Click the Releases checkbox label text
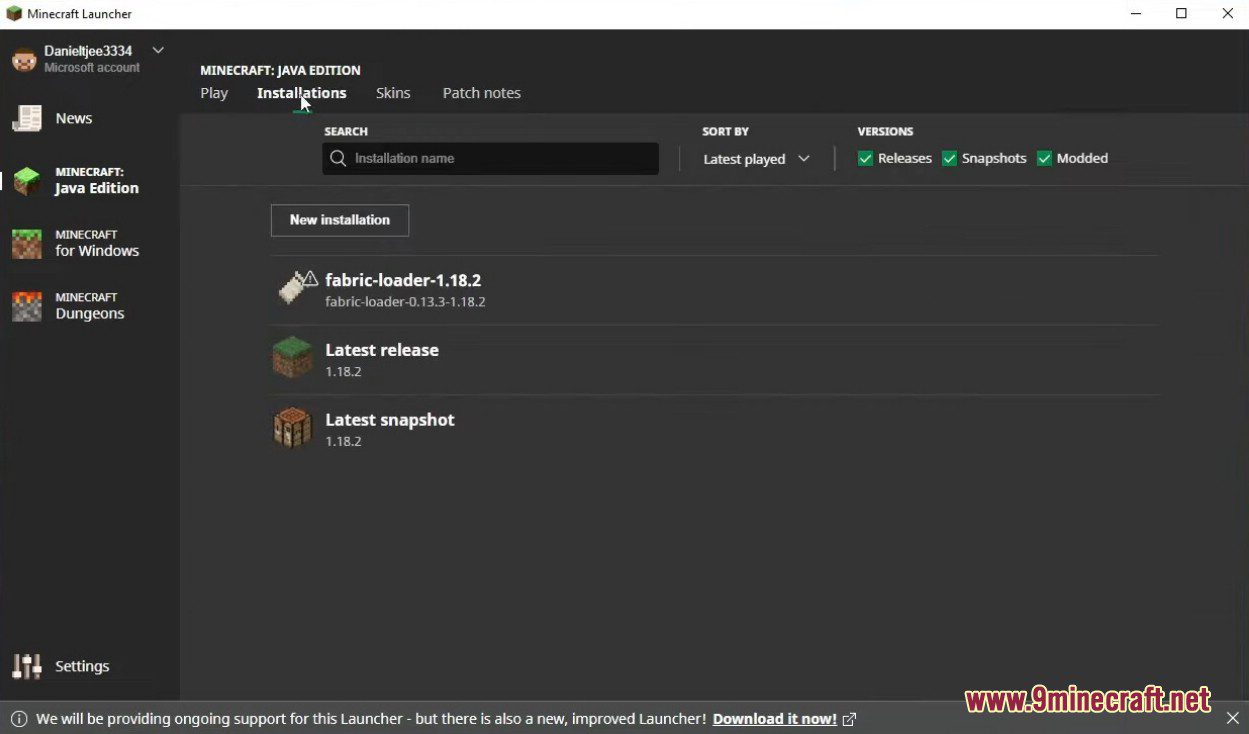The width and height of the screenshot is (1249, 734). tap(905, 158)
